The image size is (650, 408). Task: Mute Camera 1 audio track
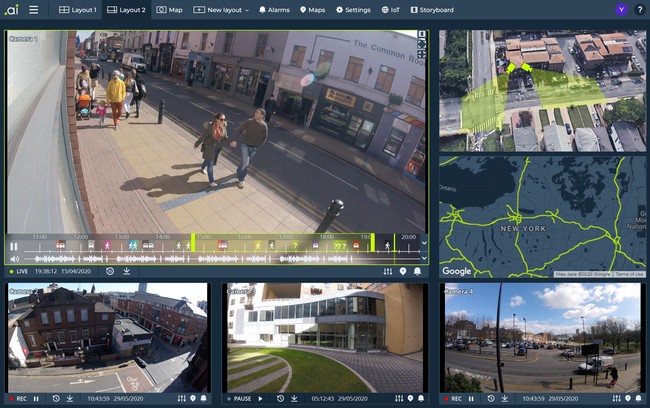[x=14, y=259]
